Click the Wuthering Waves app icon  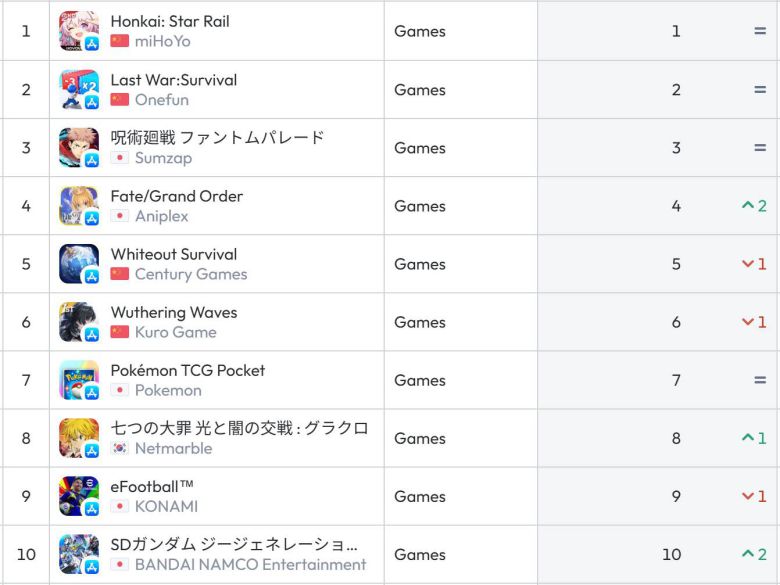(x=78, y=322)
